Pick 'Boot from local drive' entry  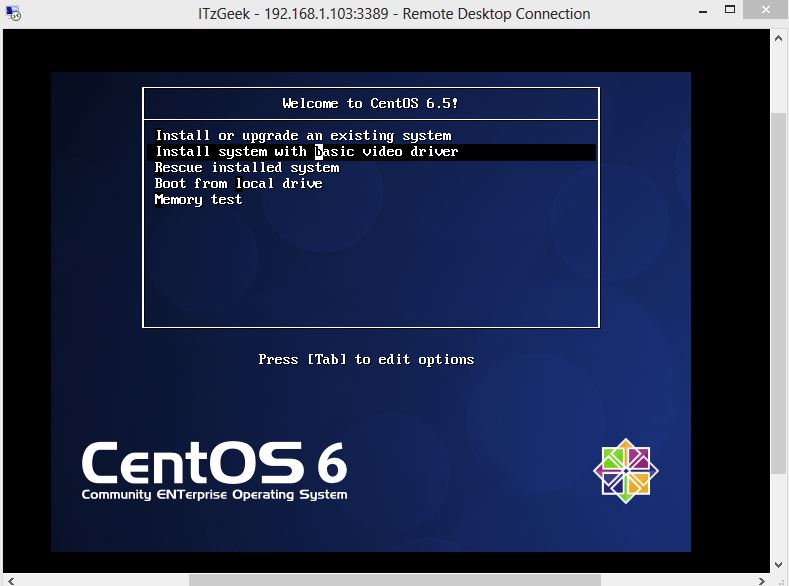pos(239,184)
